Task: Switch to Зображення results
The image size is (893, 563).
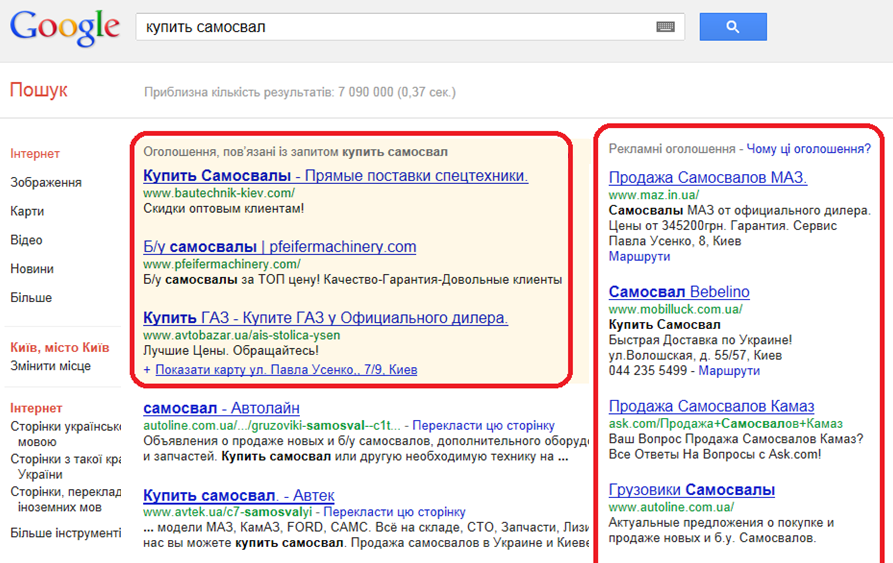Action: (46, 183)
